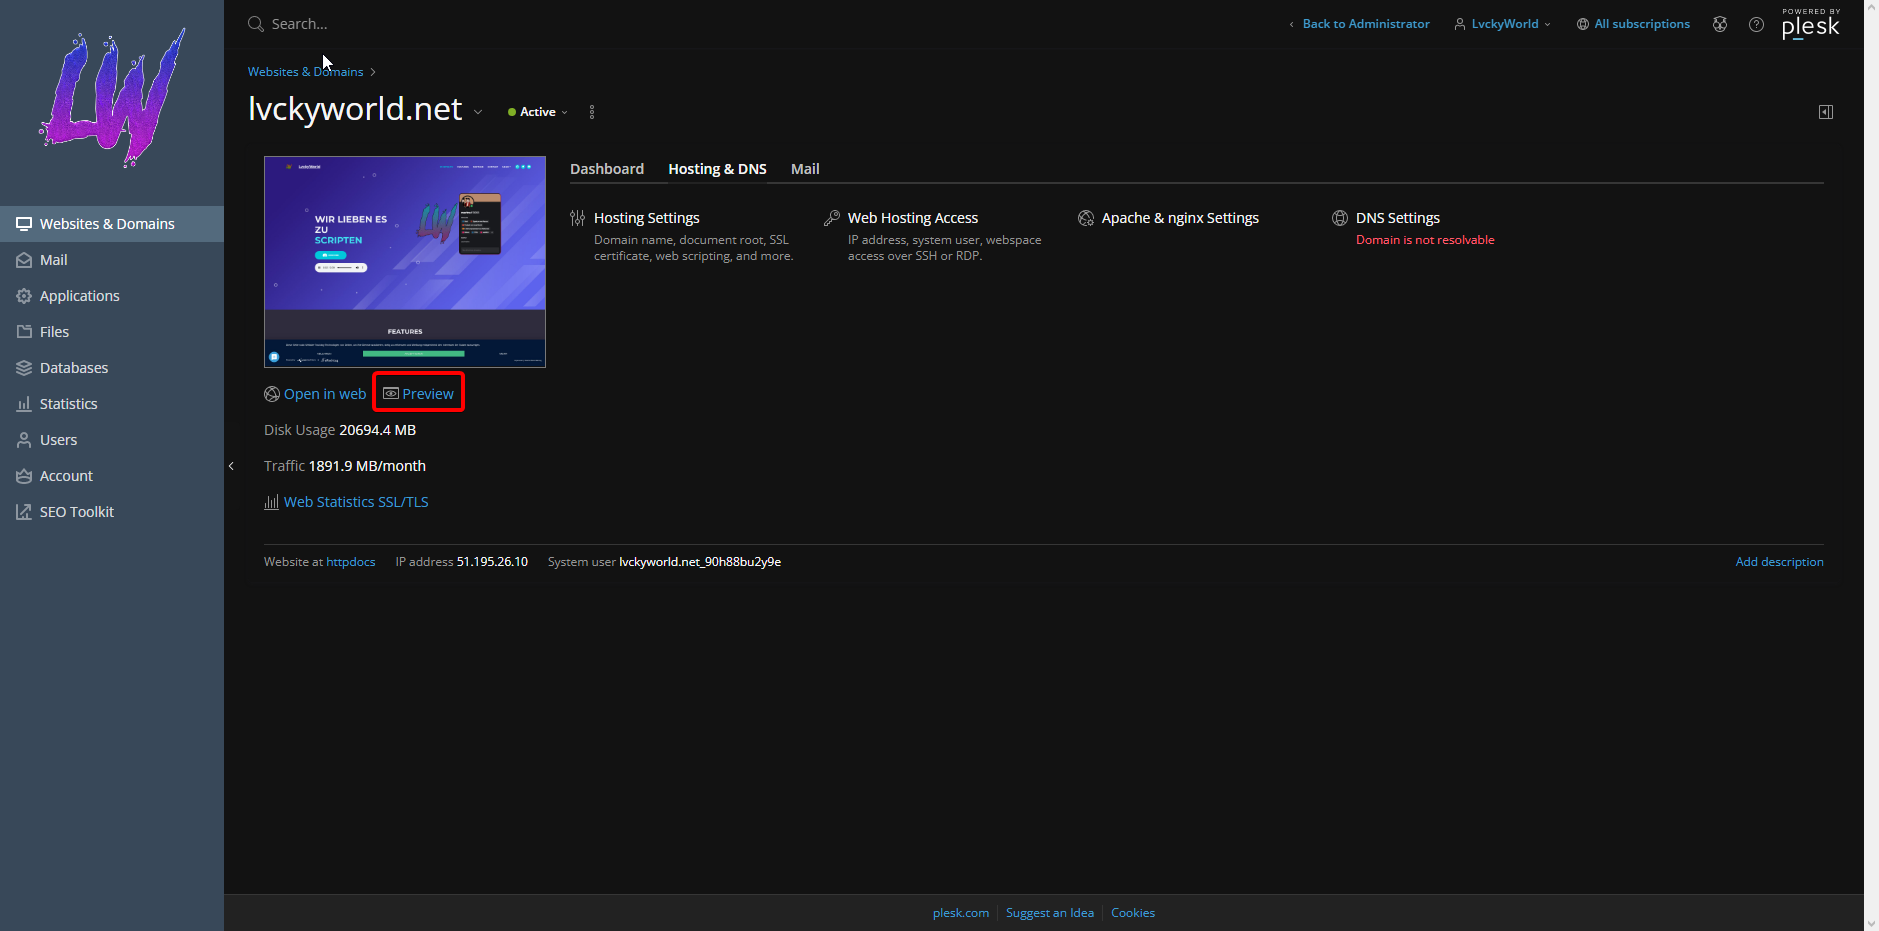Screen dimensions: 1879x931
Task: Open the LvckyWorld user menu
Action: pos(1504,24)
